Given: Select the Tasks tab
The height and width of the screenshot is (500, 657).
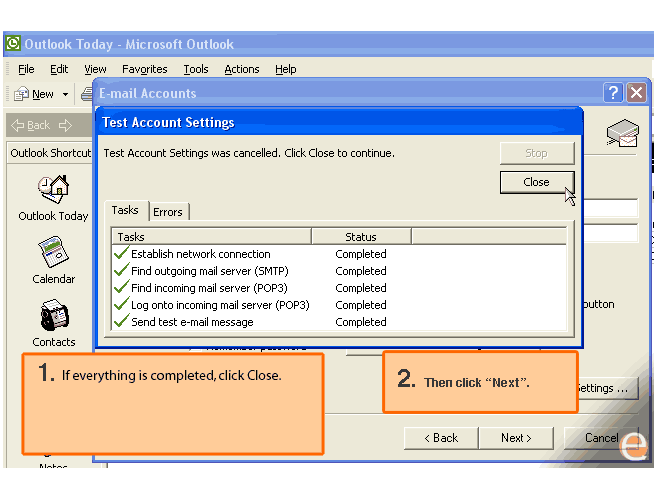Looking at the screenshot, I should point(125,210).
